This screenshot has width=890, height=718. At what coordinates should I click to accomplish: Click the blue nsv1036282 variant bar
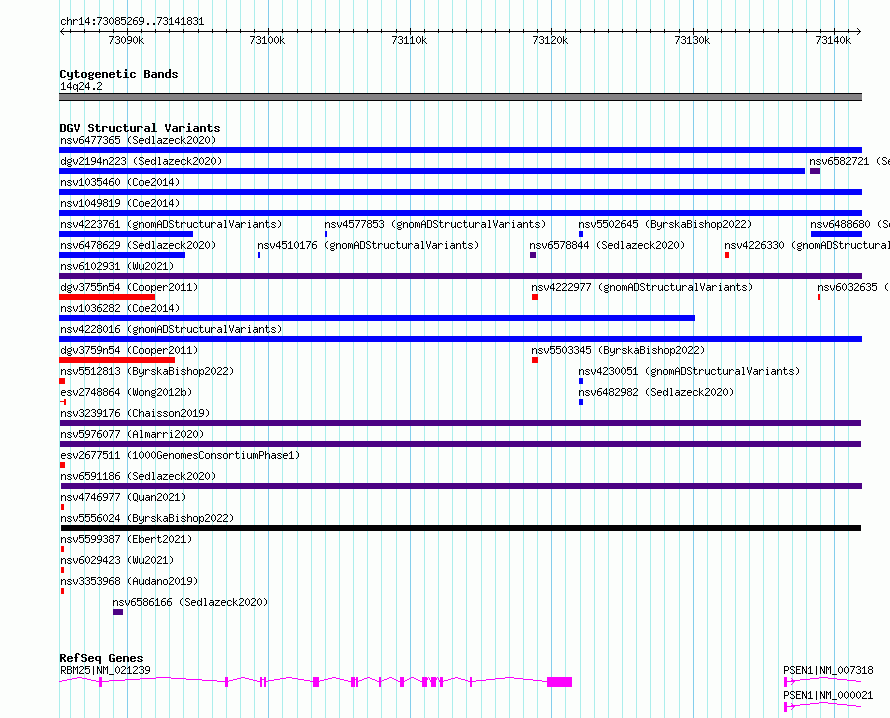pyautogui.click(x=377, y=318)
